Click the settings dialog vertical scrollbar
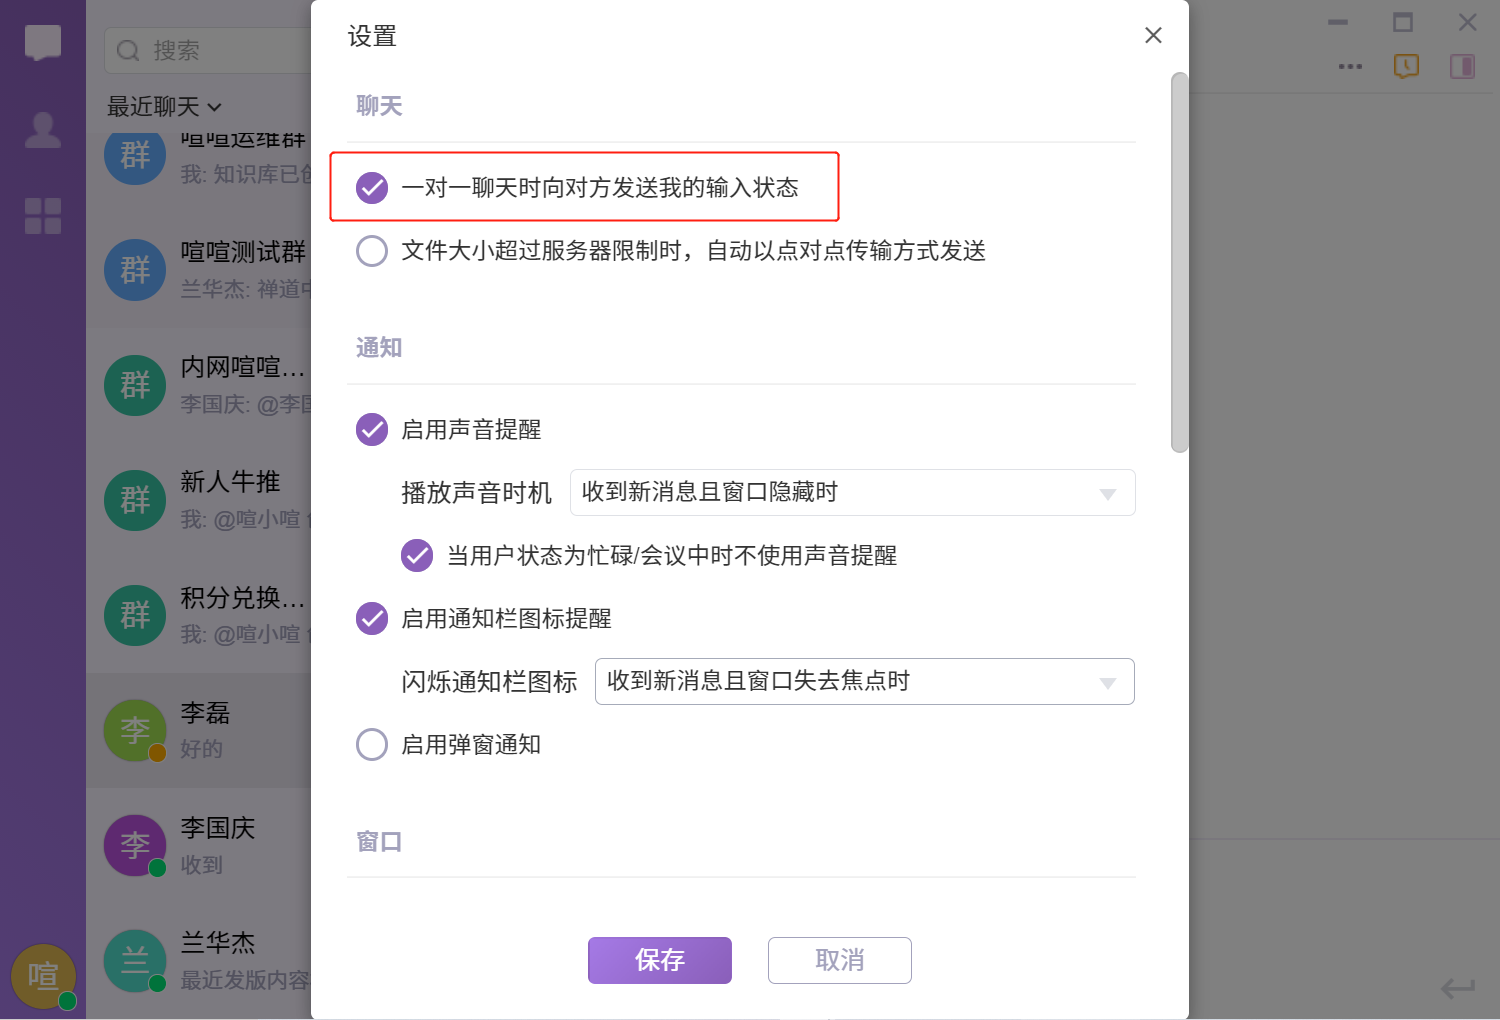Screen dimensions: 1500x1020 (1179, 262)
